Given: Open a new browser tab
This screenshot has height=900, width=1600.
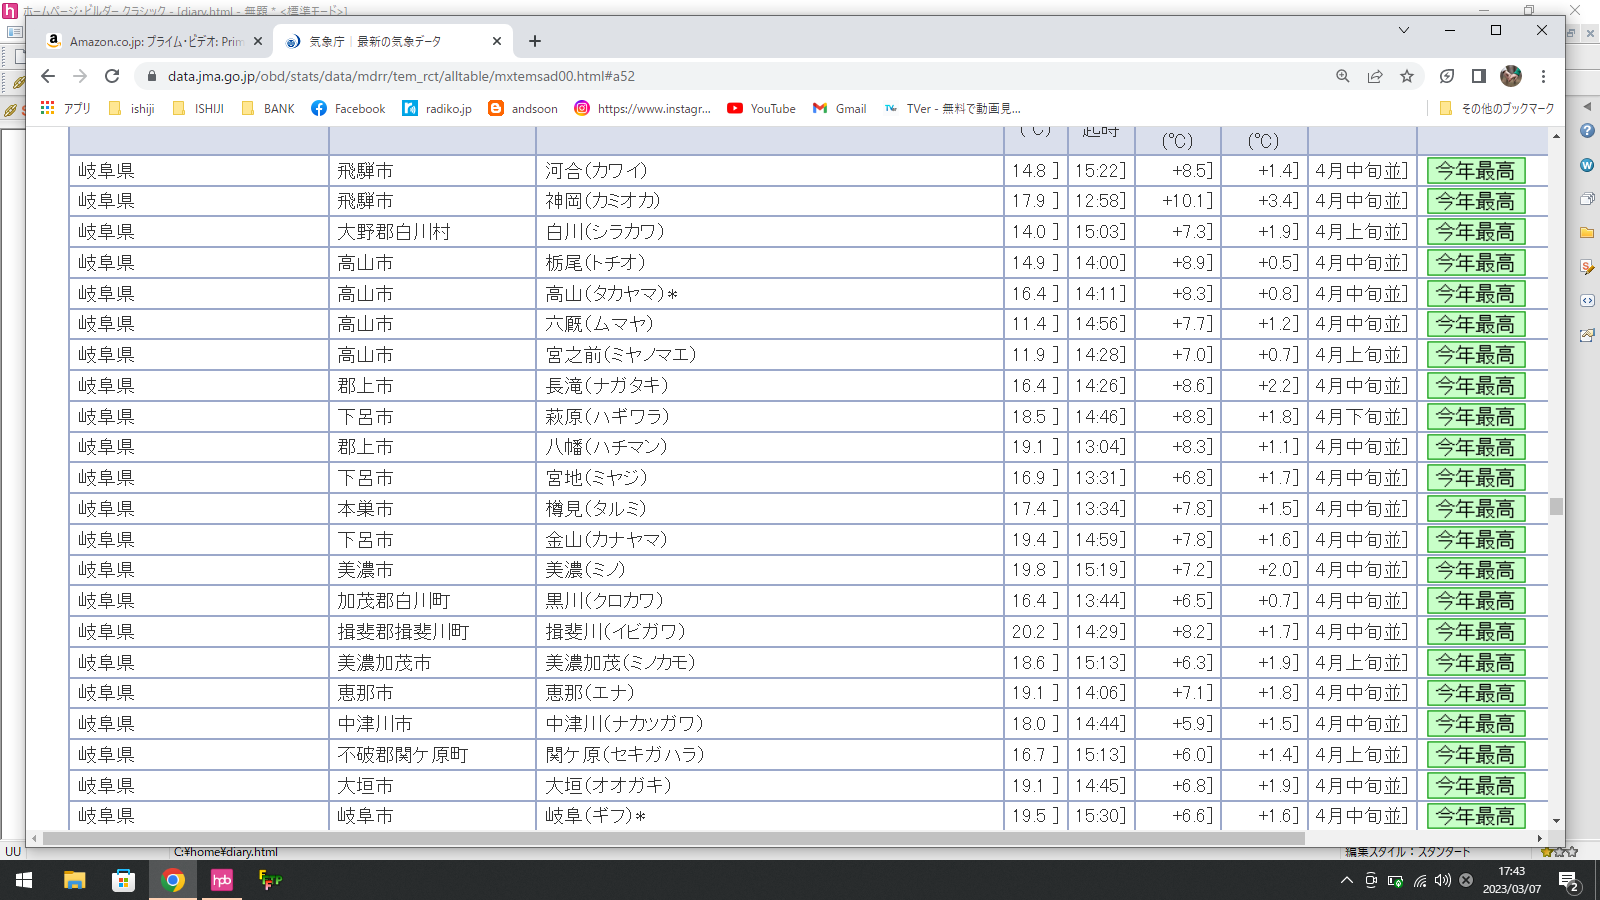Looking at the screenshot, I should 535,41.
